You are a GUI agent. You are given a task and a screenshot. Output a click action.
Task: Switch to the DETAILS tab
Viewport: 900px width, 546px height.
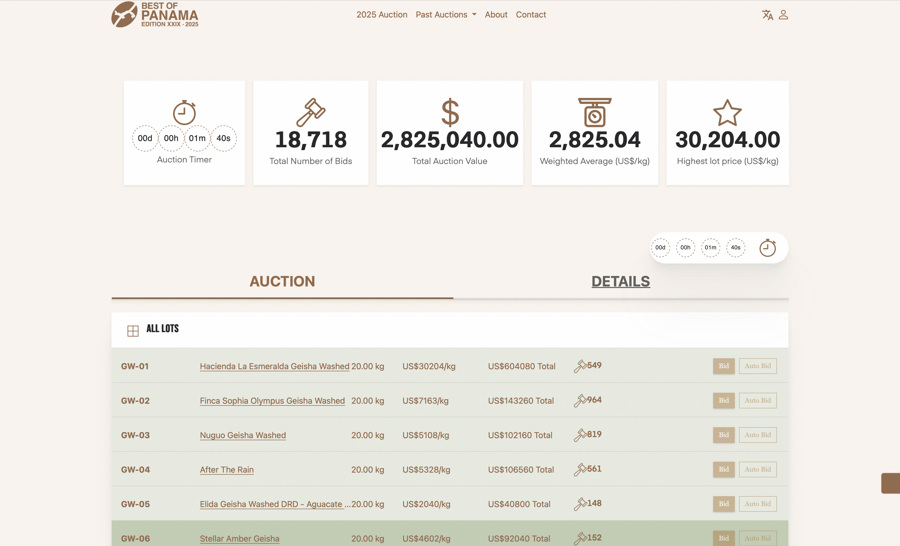pyautogui.click(x=620, y=282)
